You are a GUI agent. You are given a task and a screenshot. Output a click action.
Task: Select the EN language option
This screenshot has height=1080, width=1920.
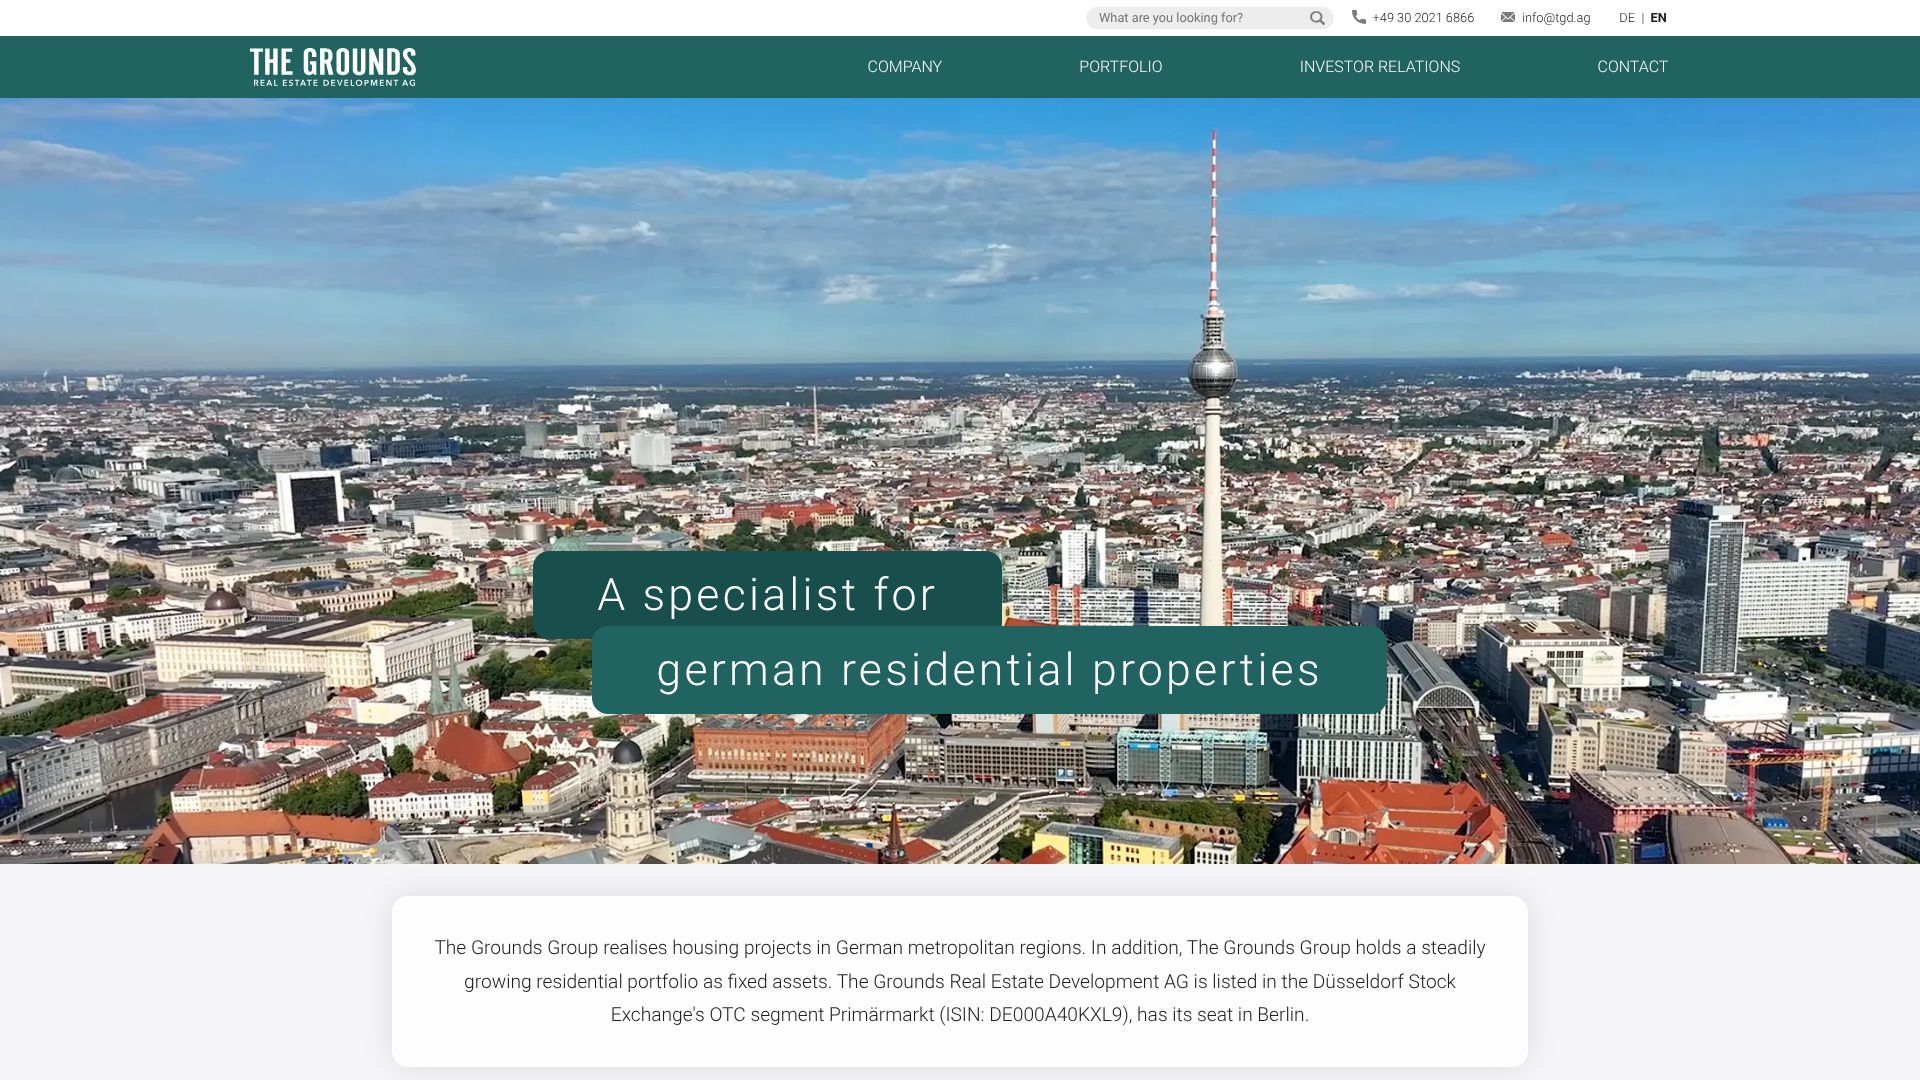tap(1658, 18)
